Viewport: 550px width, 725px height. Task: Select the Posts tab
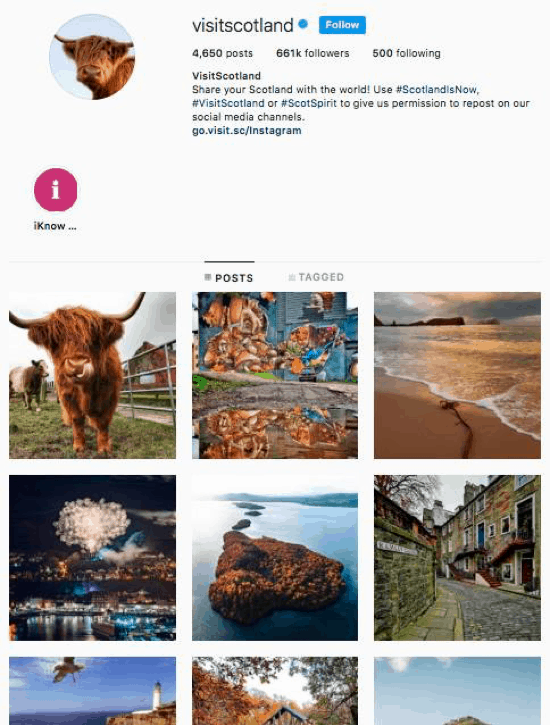point(229,278)
